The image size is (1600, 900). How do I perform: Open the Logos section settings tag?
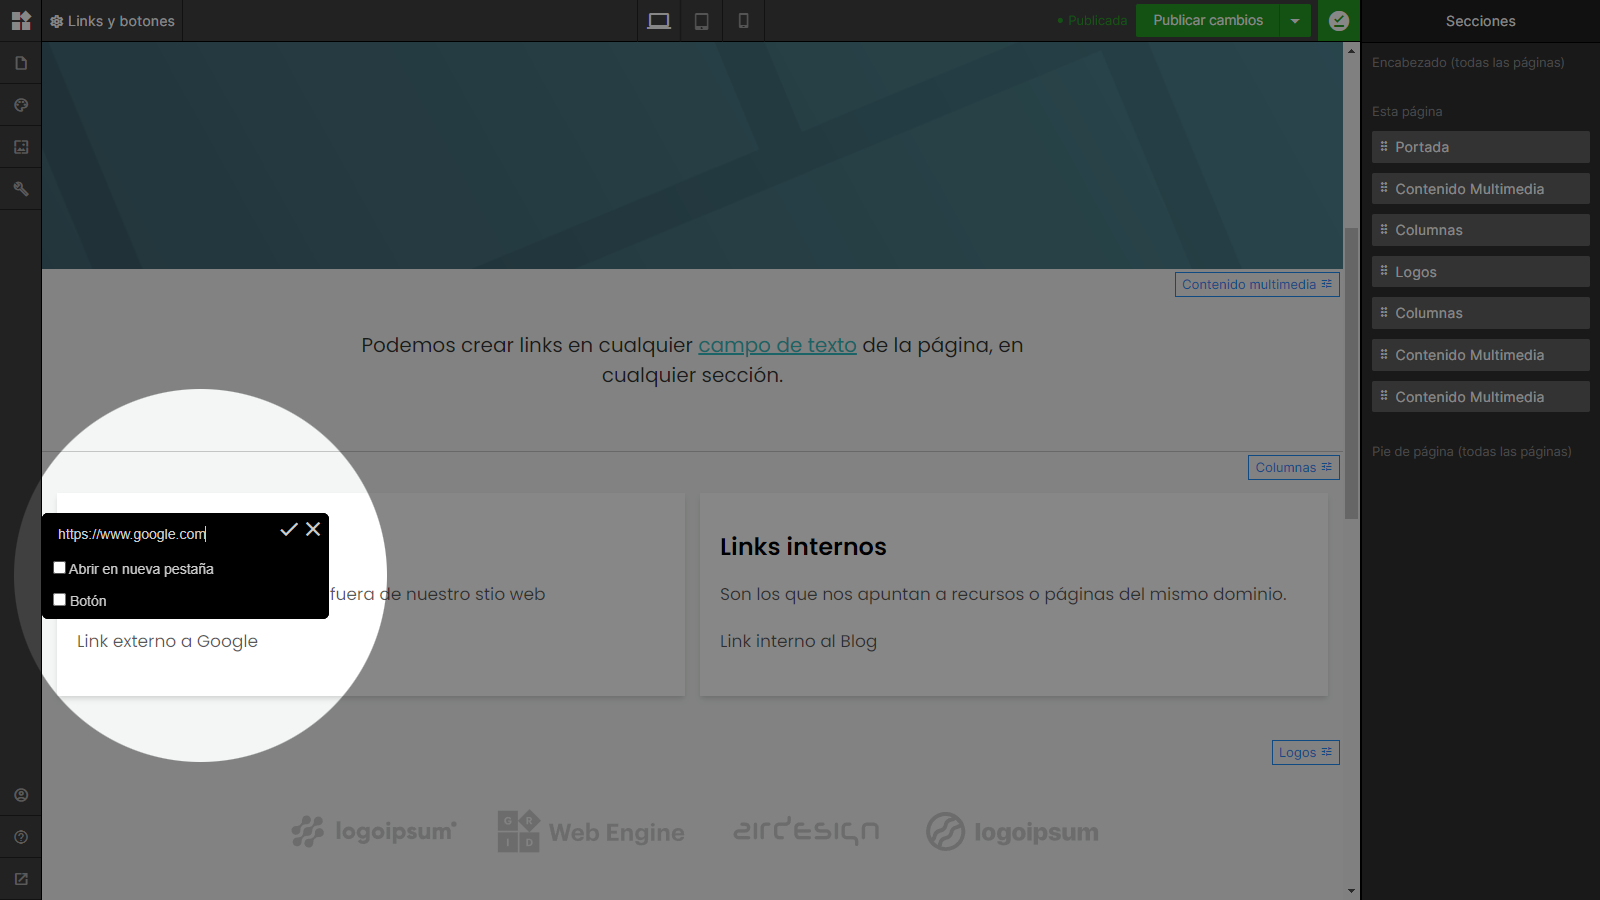1305,752
